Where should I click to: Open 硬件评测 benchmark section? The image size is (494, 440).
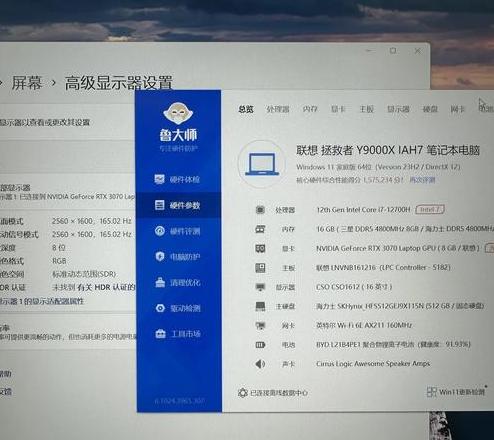pos(178,231)
